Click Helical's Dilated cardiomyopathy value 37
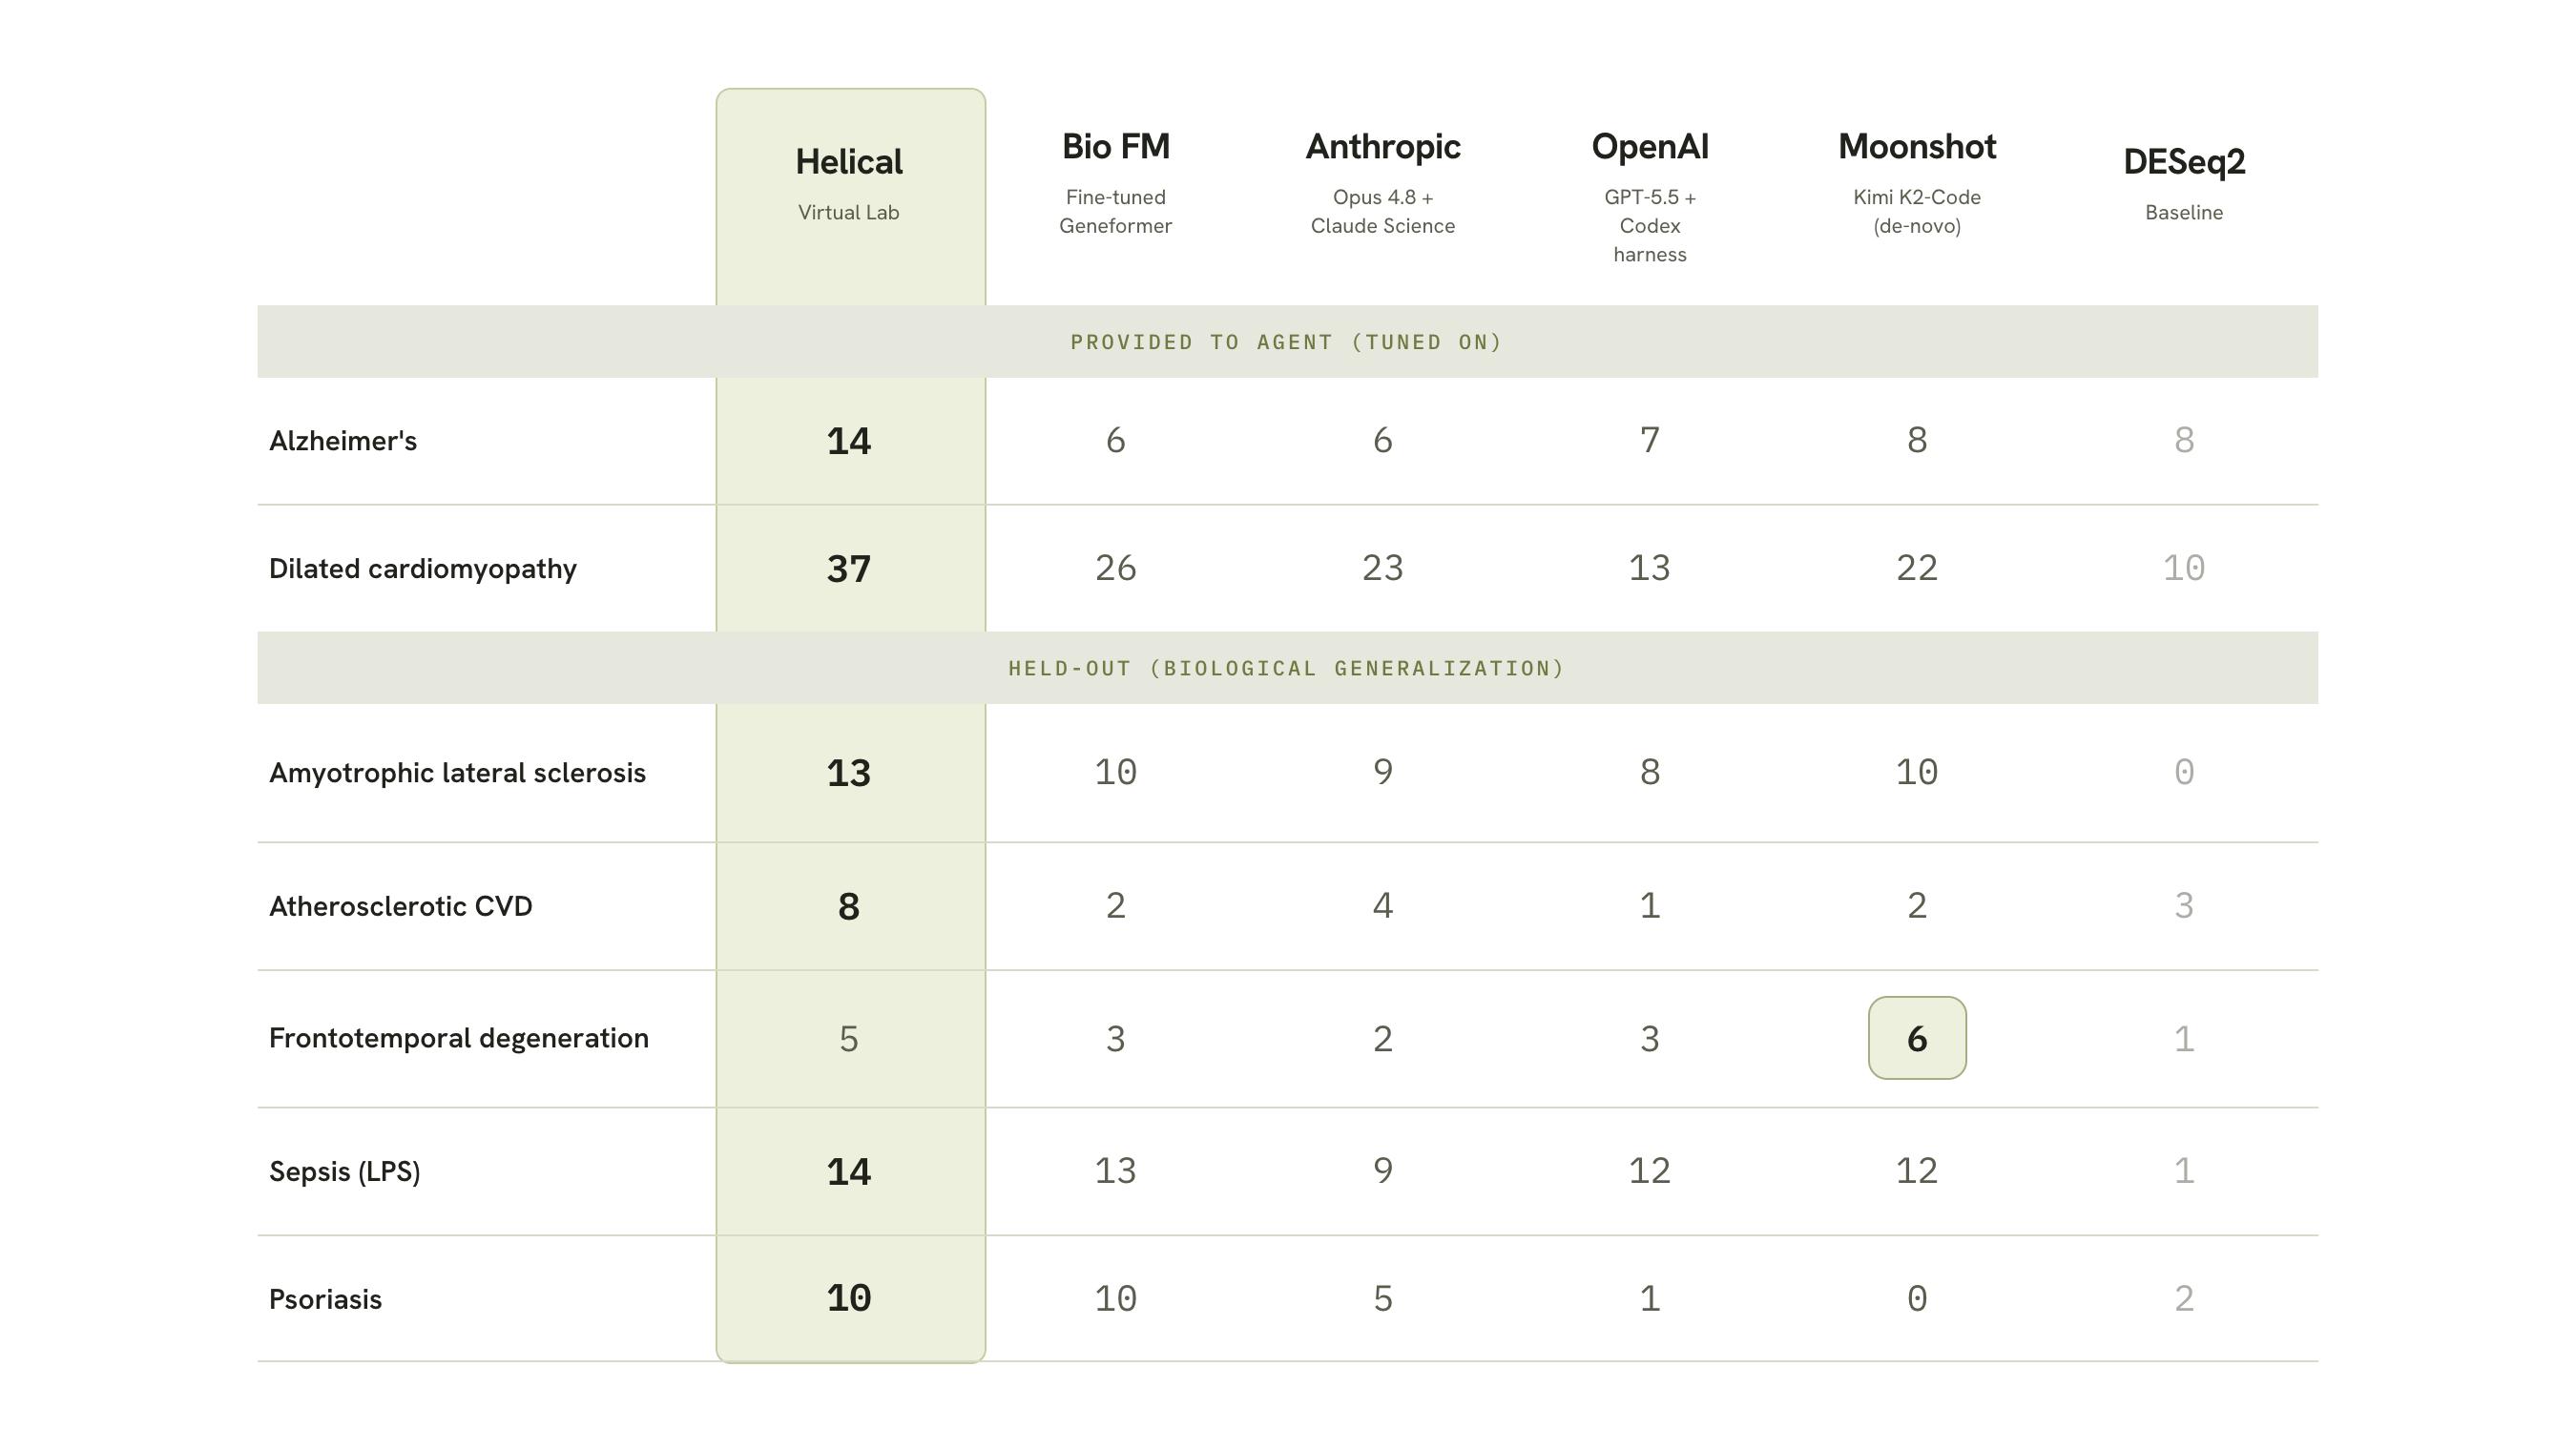Screen dimensions: 2576x1450 pyautogui.click(x=849, y=569)
